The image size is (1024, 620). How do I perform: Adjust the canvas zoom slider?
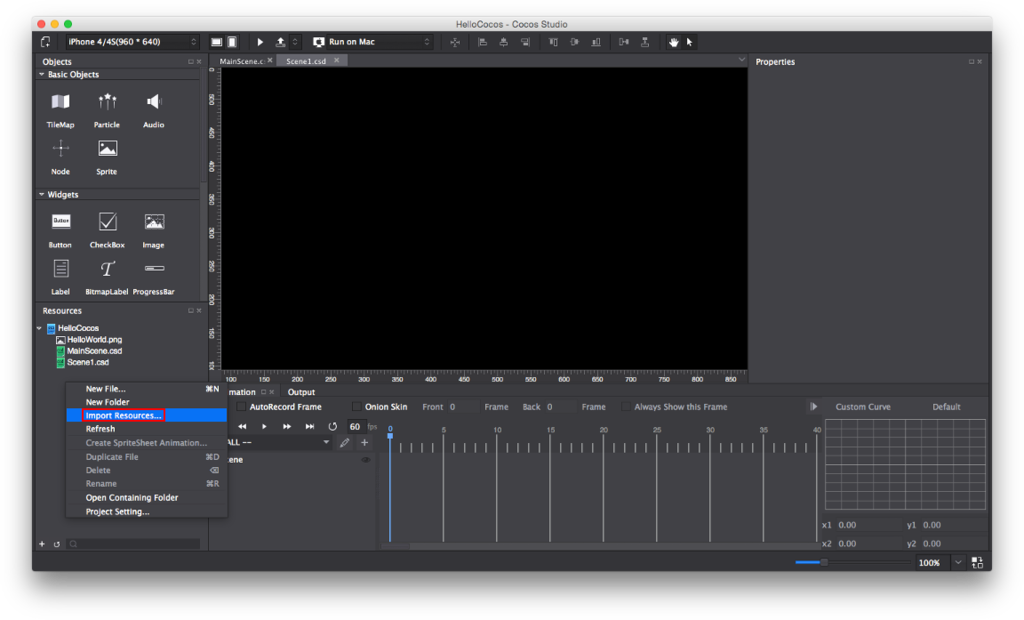tap(824, 562)
